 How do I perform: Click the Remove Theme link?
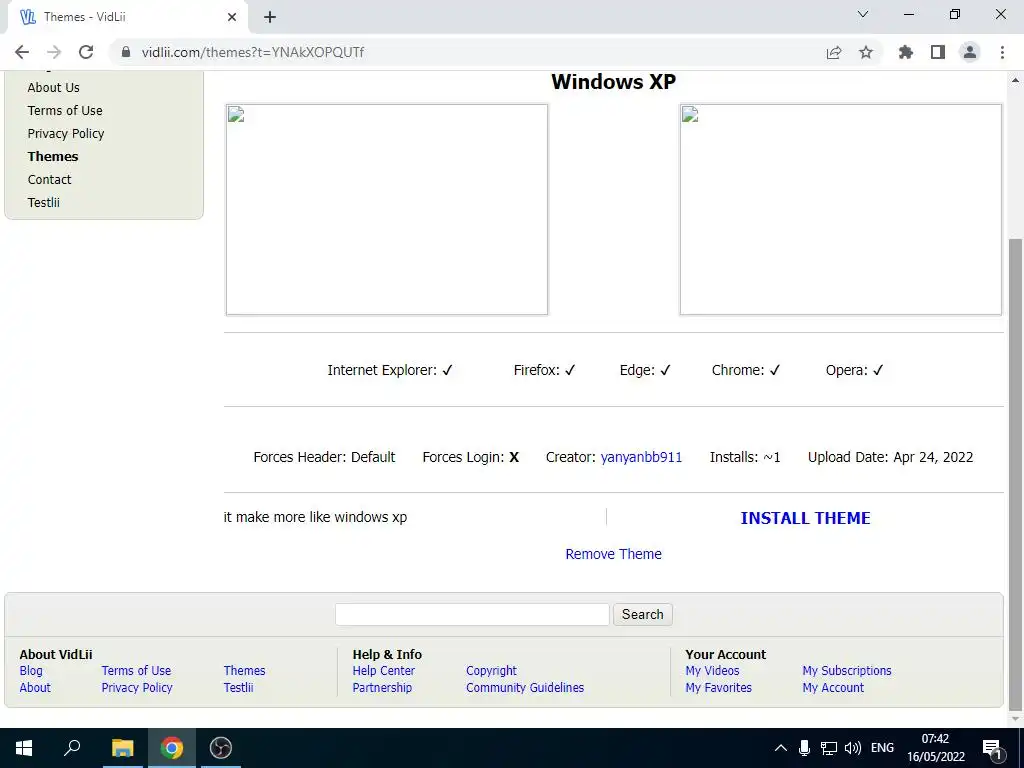click(613, 554)
